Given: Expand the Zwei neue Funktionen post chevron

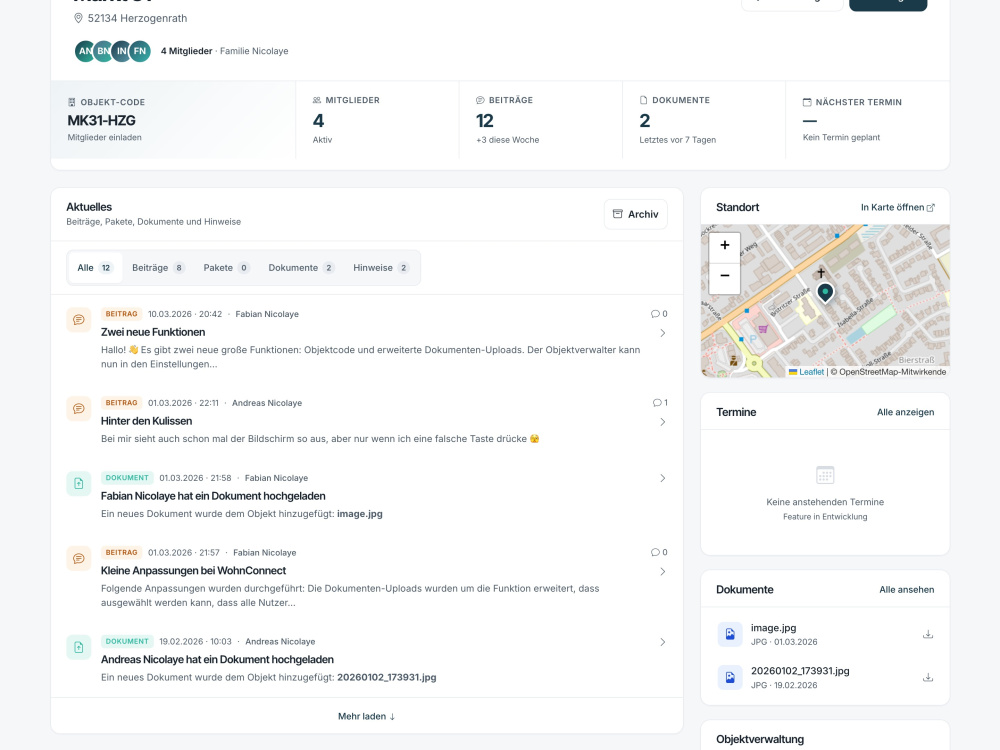Looking at the screenshot, I should (x=663, y=333).
